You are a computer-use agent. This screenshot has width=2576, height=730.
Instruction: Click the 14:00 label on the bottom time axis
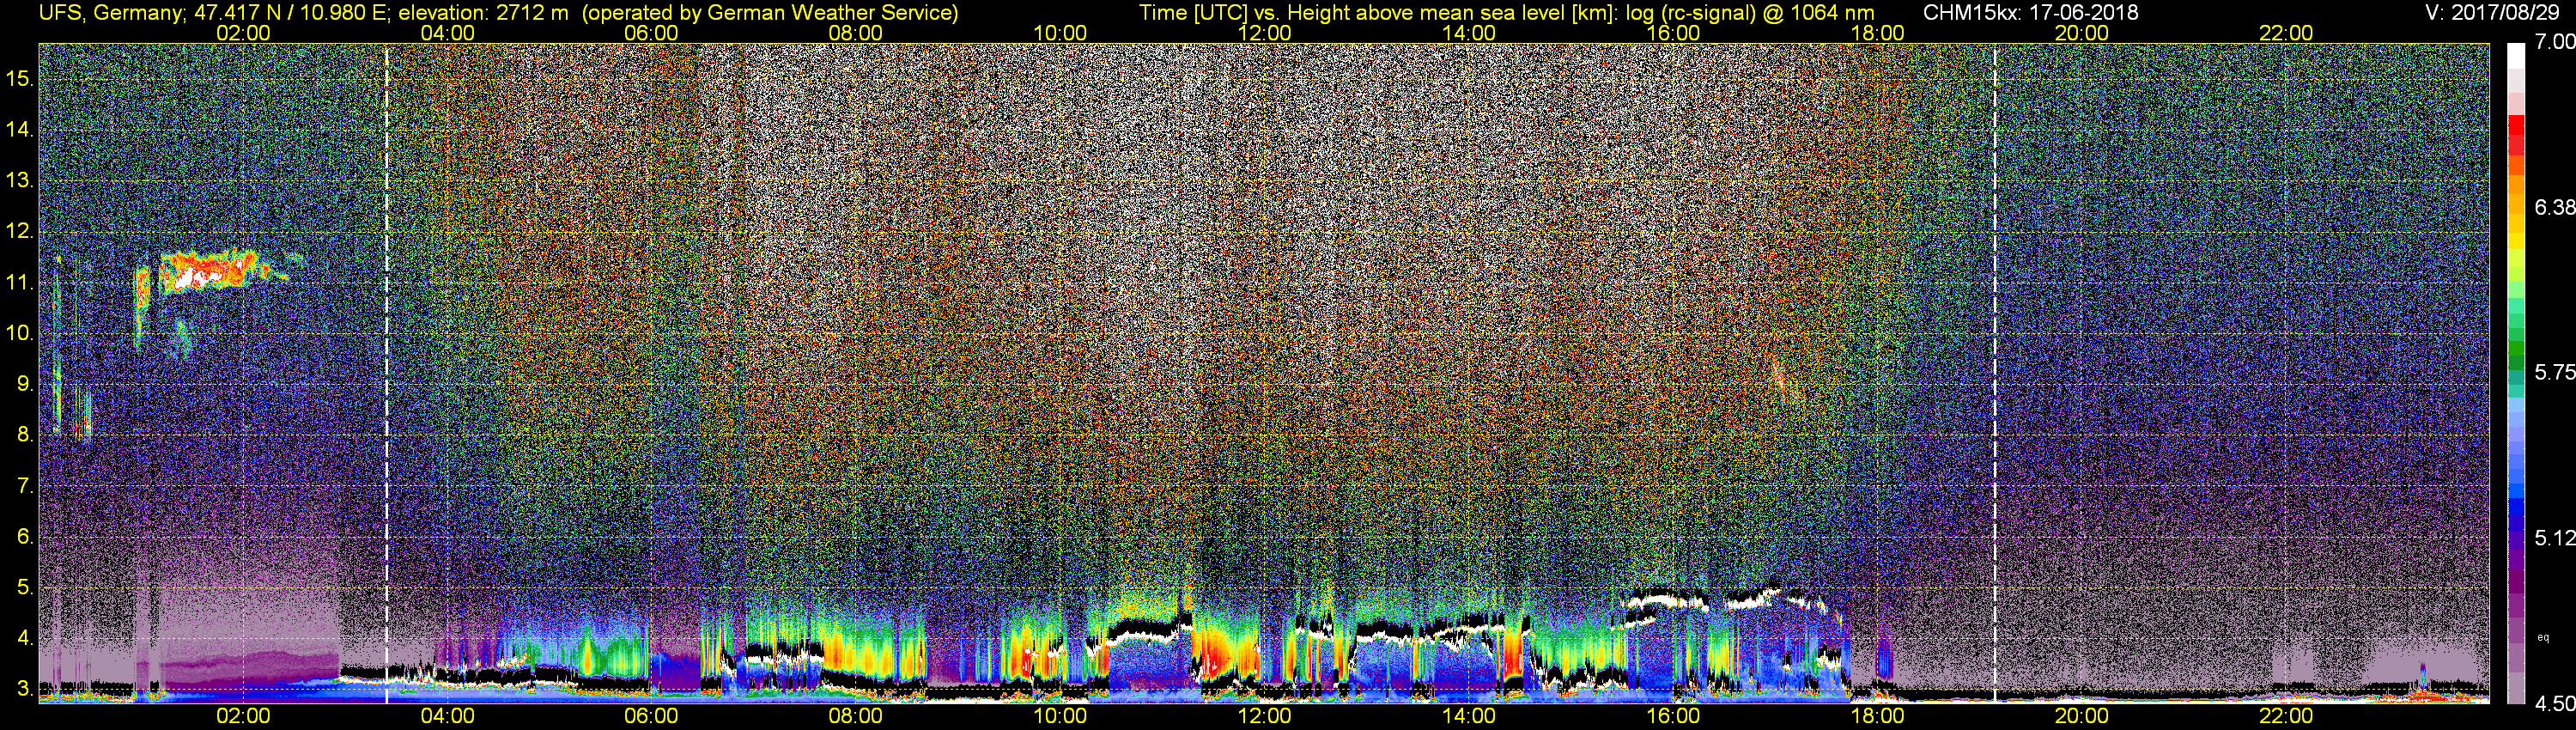[1469, 716]
